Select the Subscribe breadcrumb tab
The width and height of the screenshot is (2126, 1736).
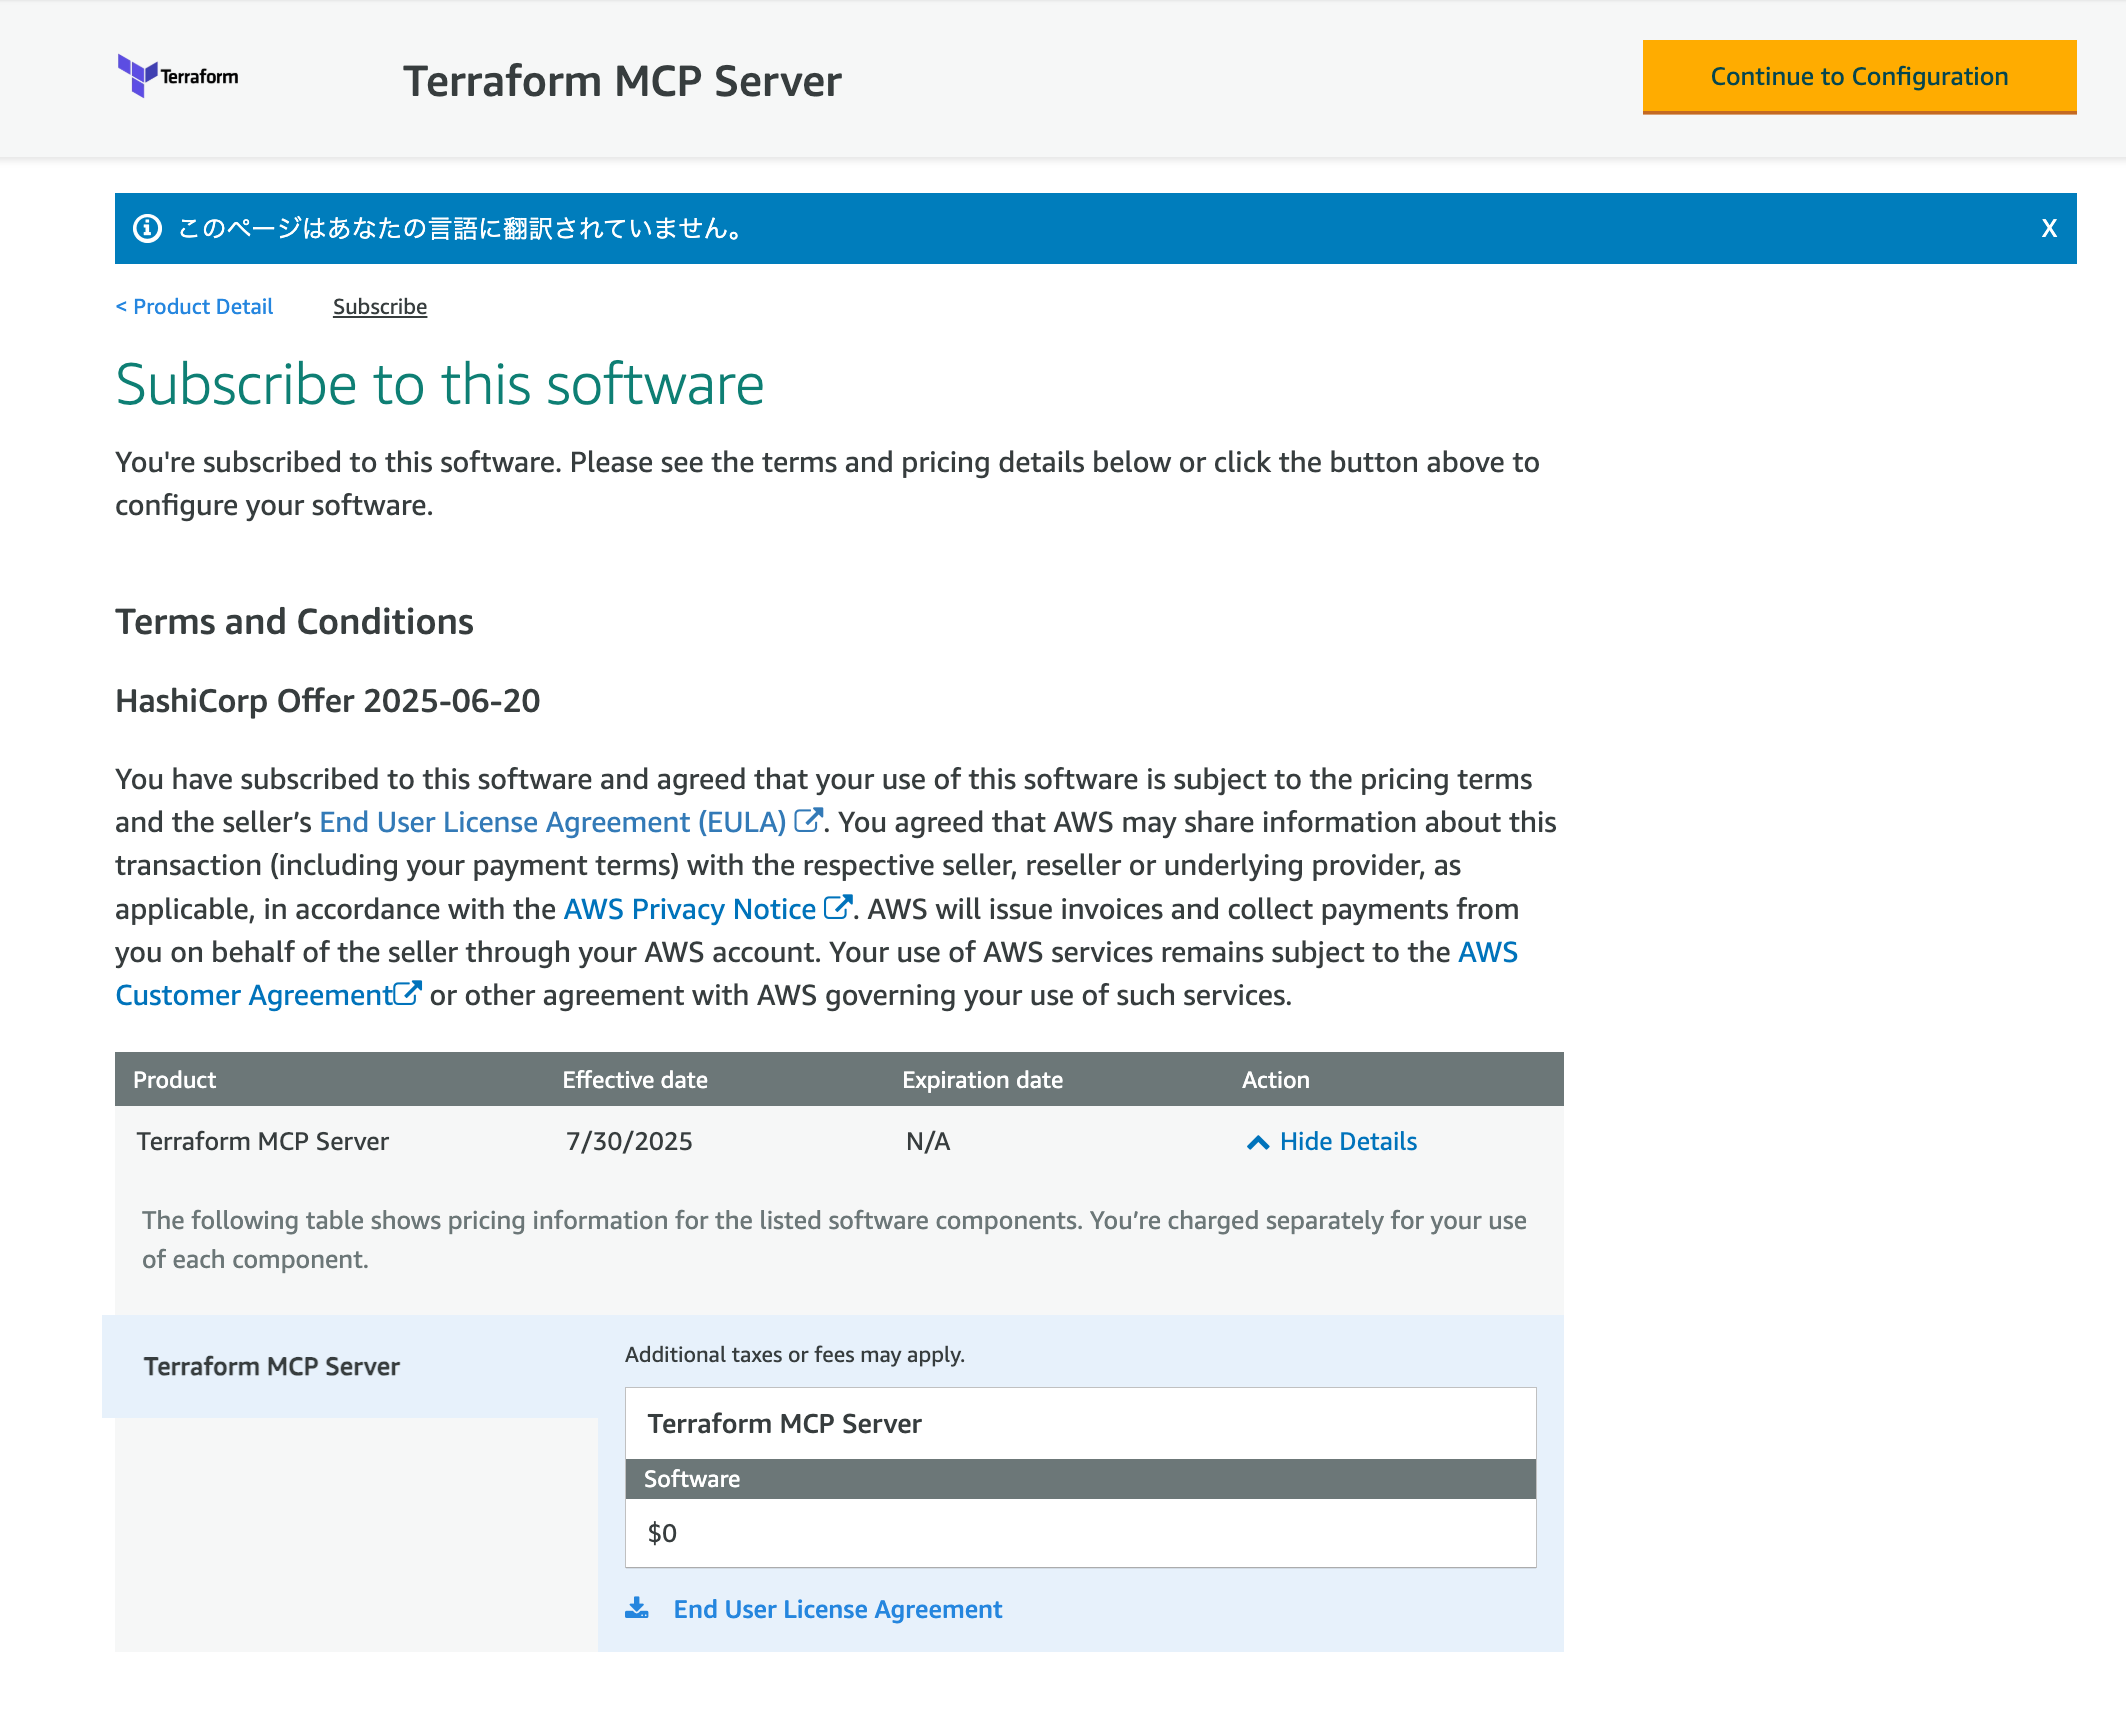(x=380, y=307)
